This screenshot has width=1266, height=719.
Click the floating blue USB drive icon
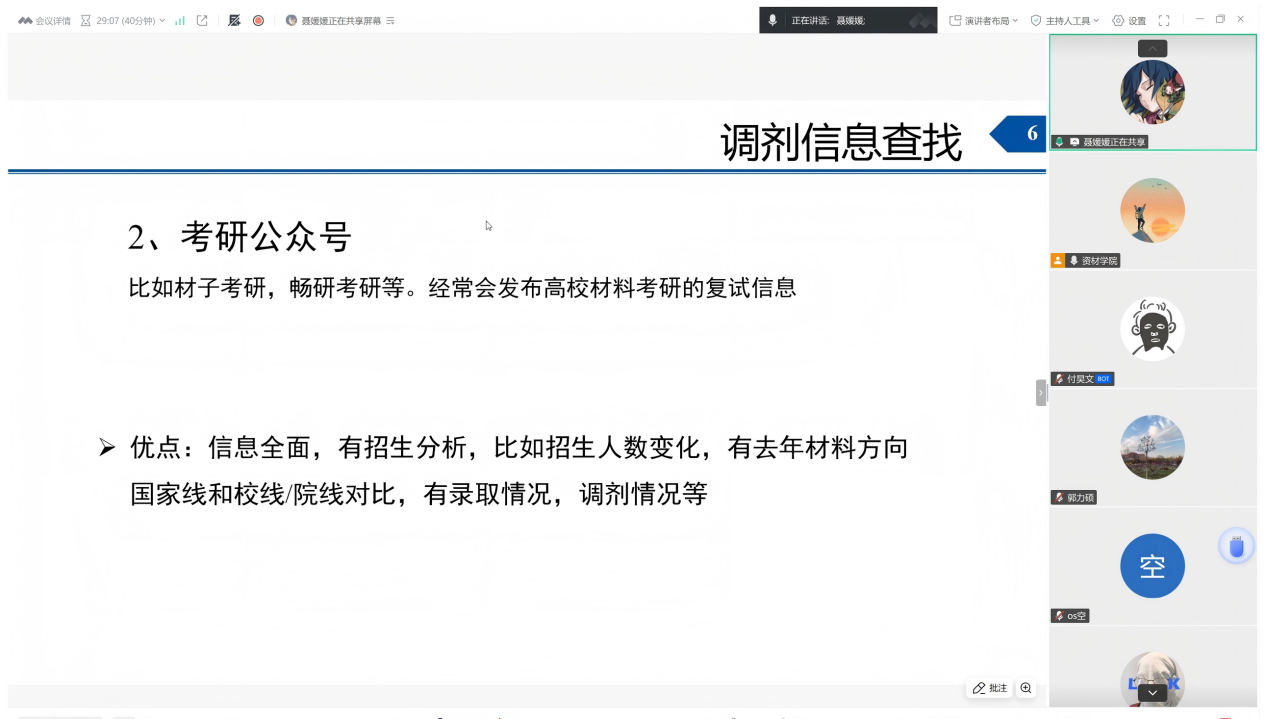[x=1237, y=546]
